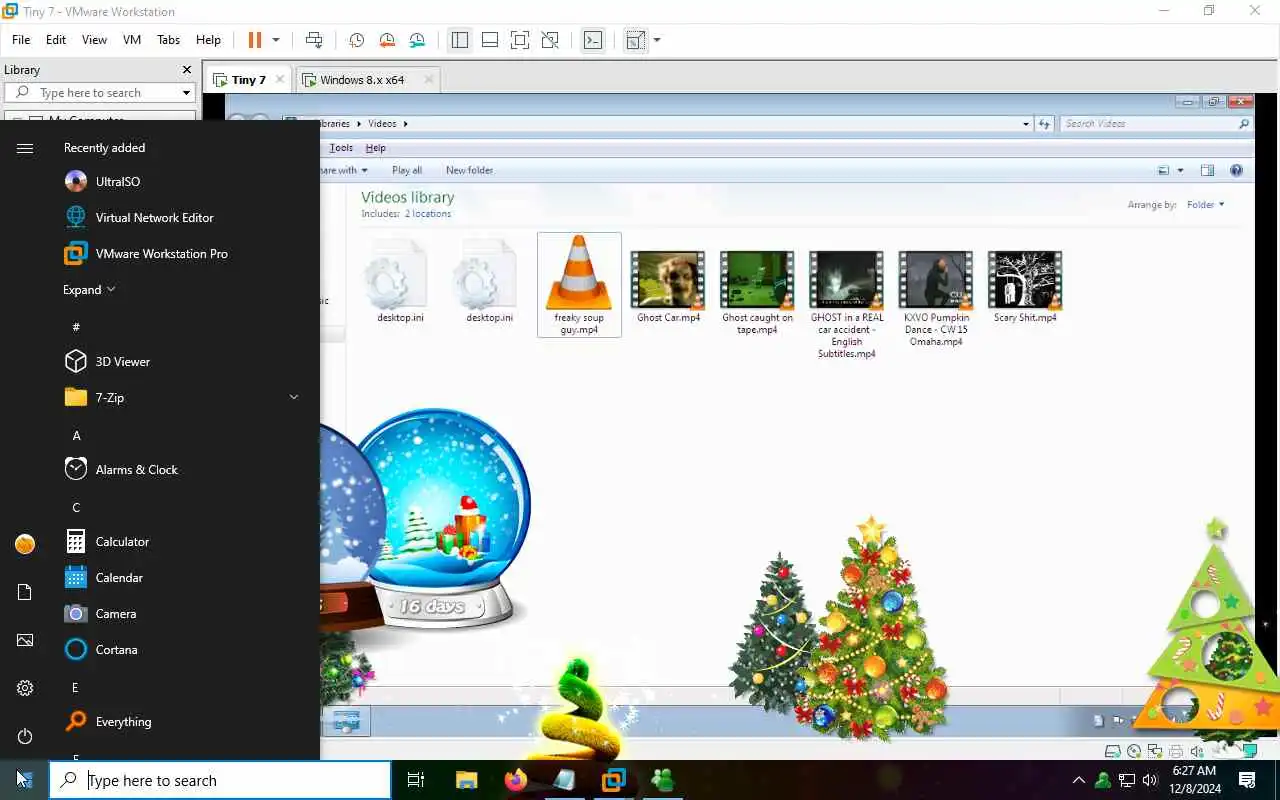Take a snapshot of this virtual machine
The height and width of the screenshot is (800, 1280).
pyautogui.click(x=356, y=40)
